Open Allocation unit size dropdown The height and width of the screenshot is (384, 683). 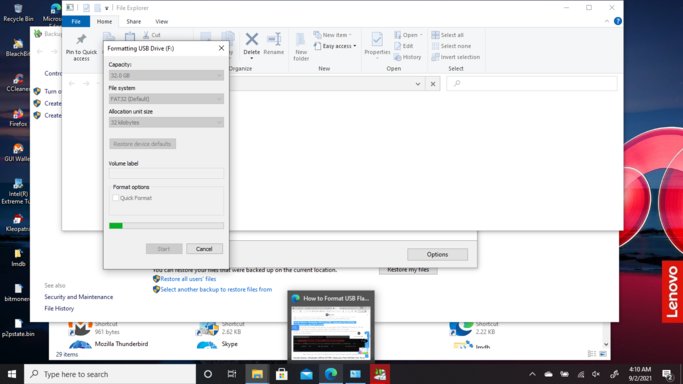click(x=166, y=122)
